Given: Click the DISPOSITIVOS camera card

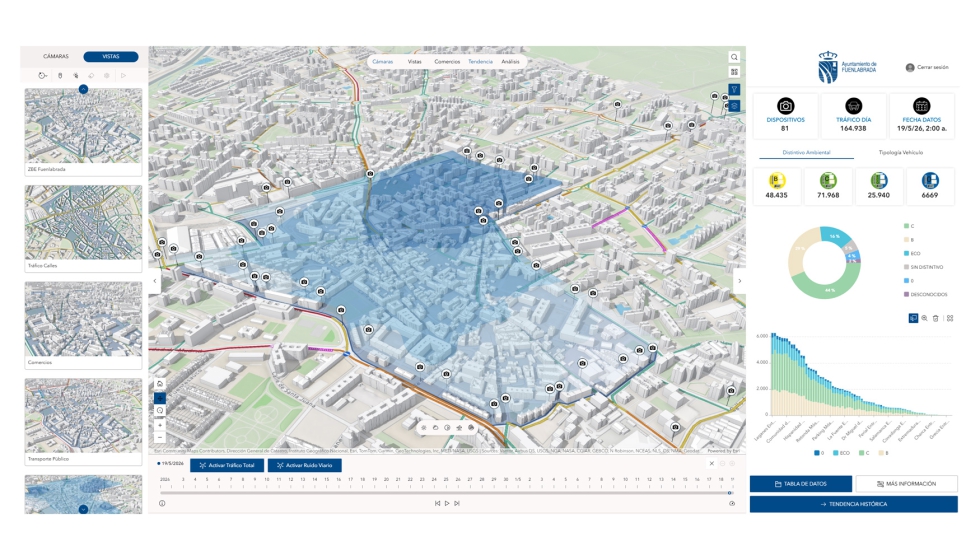Looking at the screenshot, I should pyautogui.click(x=785, y=116).
